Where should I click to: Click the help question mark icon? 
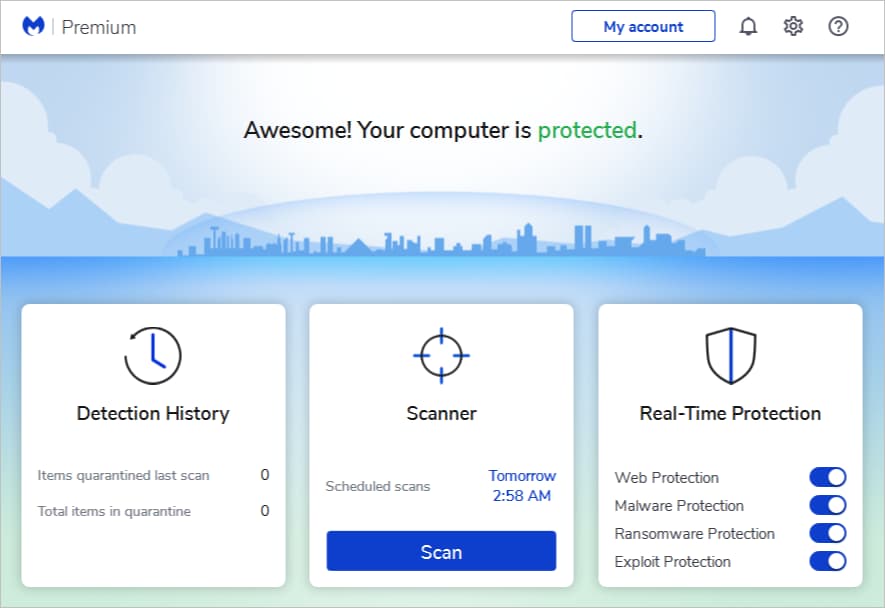pos(838,27)
